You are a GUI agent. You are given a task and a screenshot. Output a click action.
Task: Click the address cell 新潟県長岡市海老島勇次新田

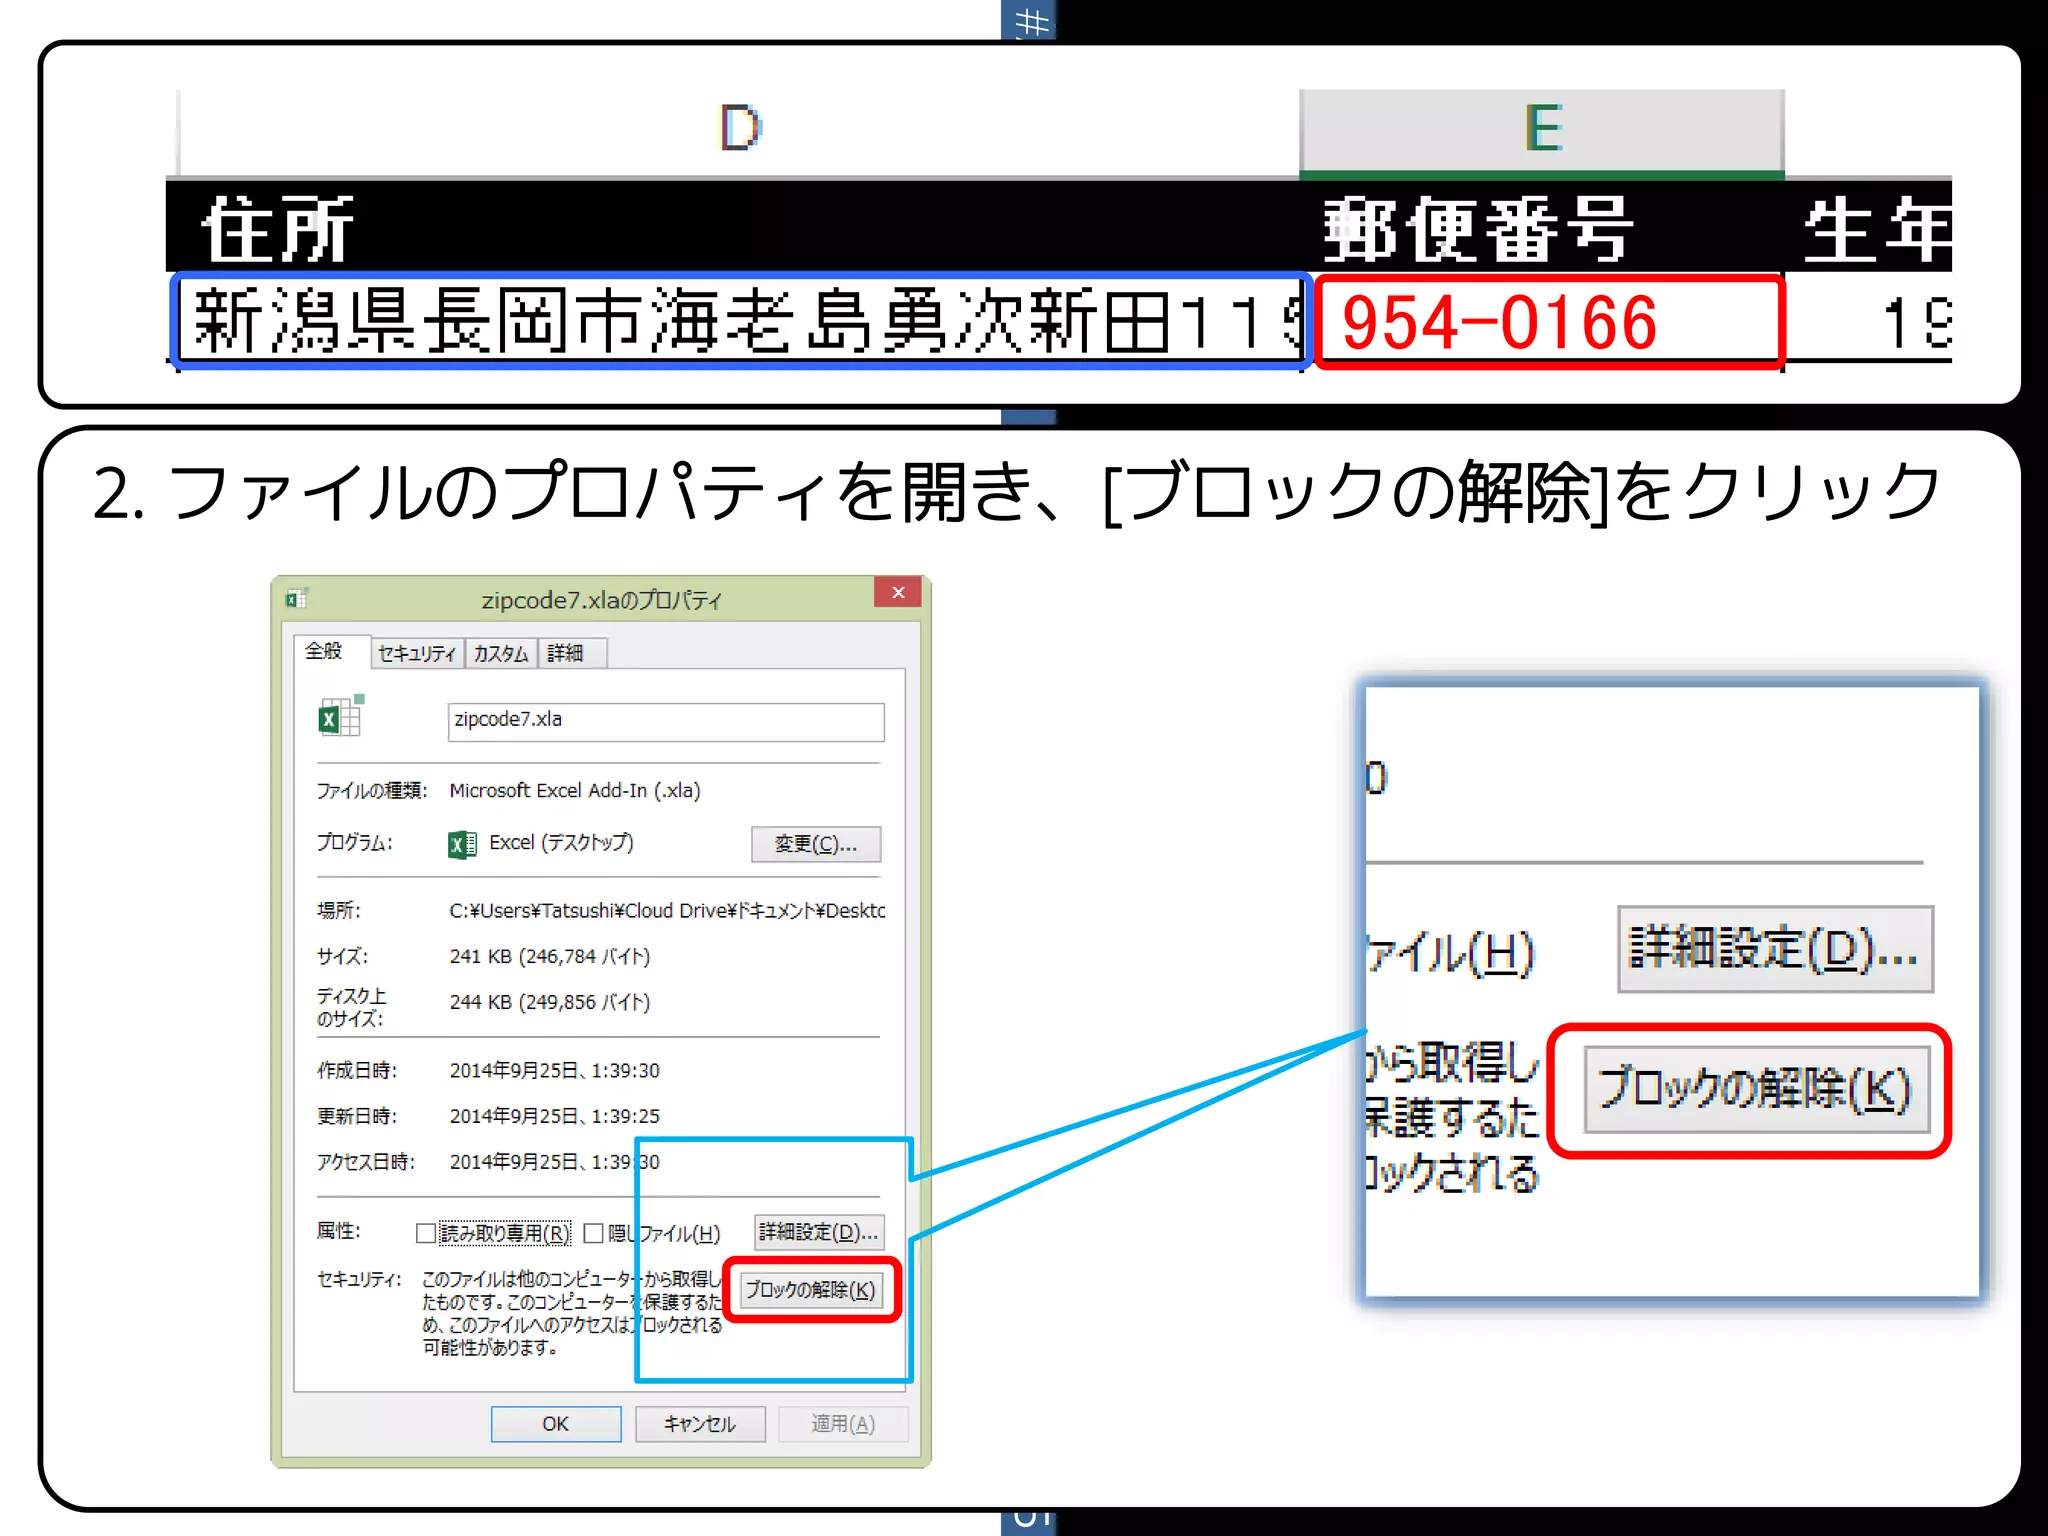click(x=740, y=321)
